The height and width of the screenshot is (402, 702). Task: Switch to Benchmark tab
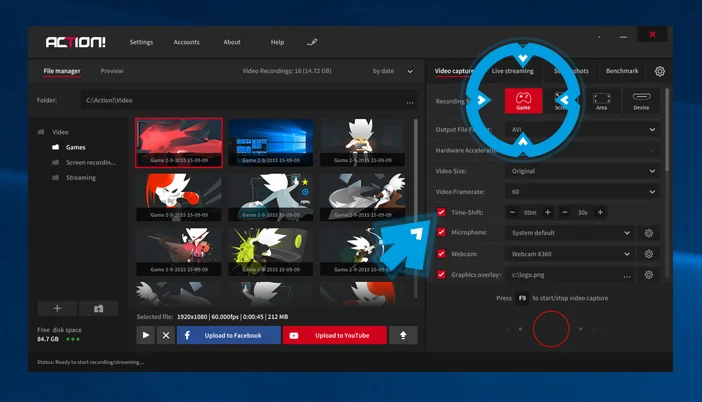tap(622, 71)
